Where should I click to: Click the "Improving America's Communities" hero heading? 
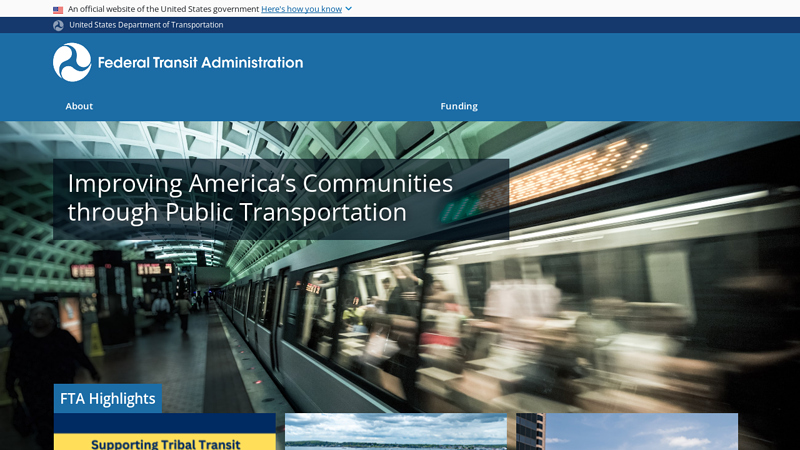click(260, 198)
